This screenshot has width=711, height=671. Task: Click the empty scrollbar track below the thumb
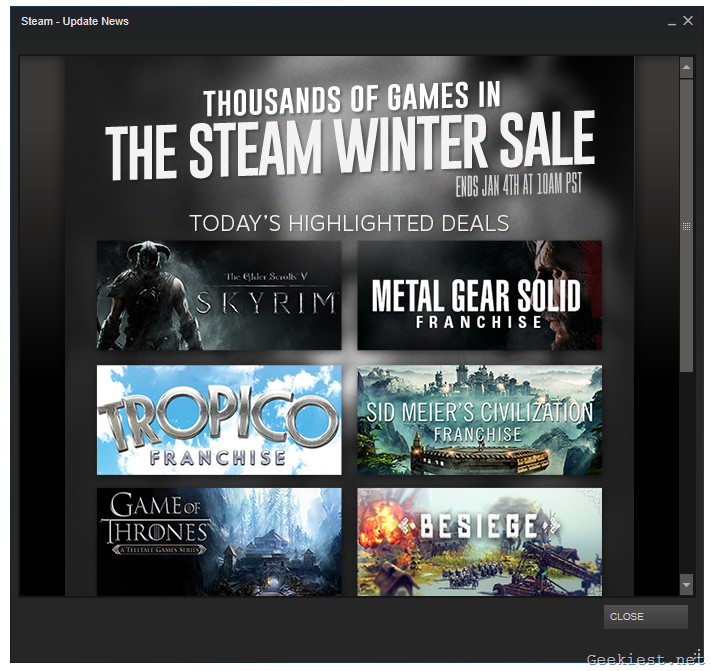[x=686, y=470]
